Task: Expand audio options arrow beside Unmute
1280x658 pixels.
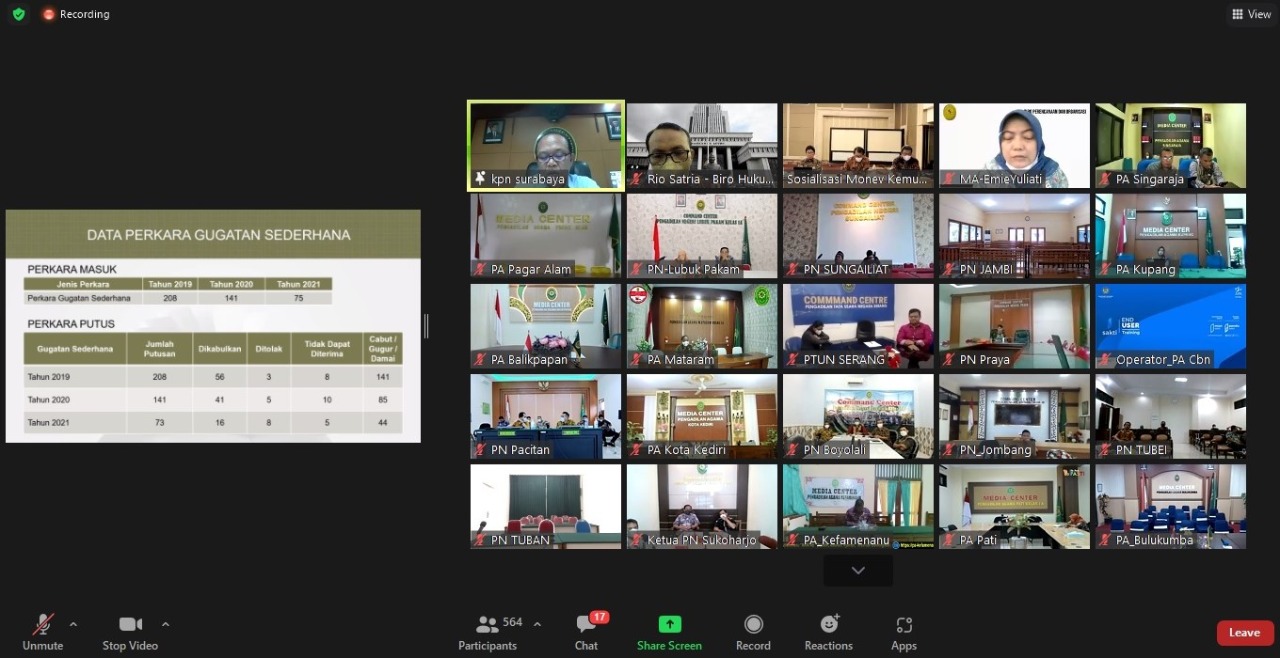Action: tap(73, 624)
